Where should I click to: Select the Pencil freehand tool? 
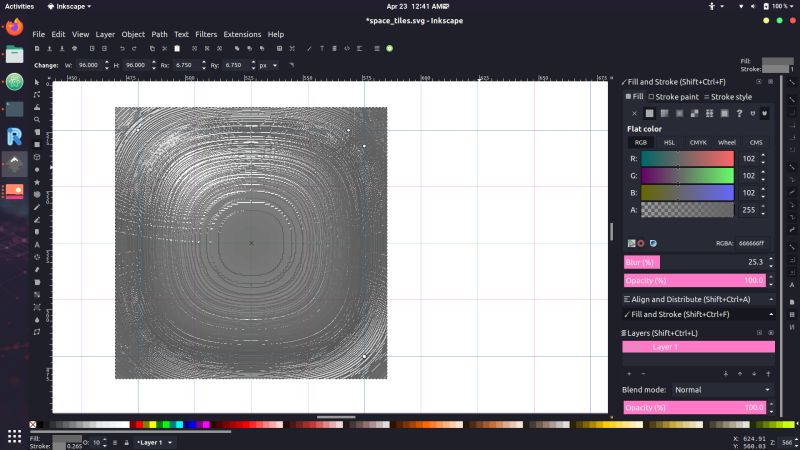click(37, 207)
